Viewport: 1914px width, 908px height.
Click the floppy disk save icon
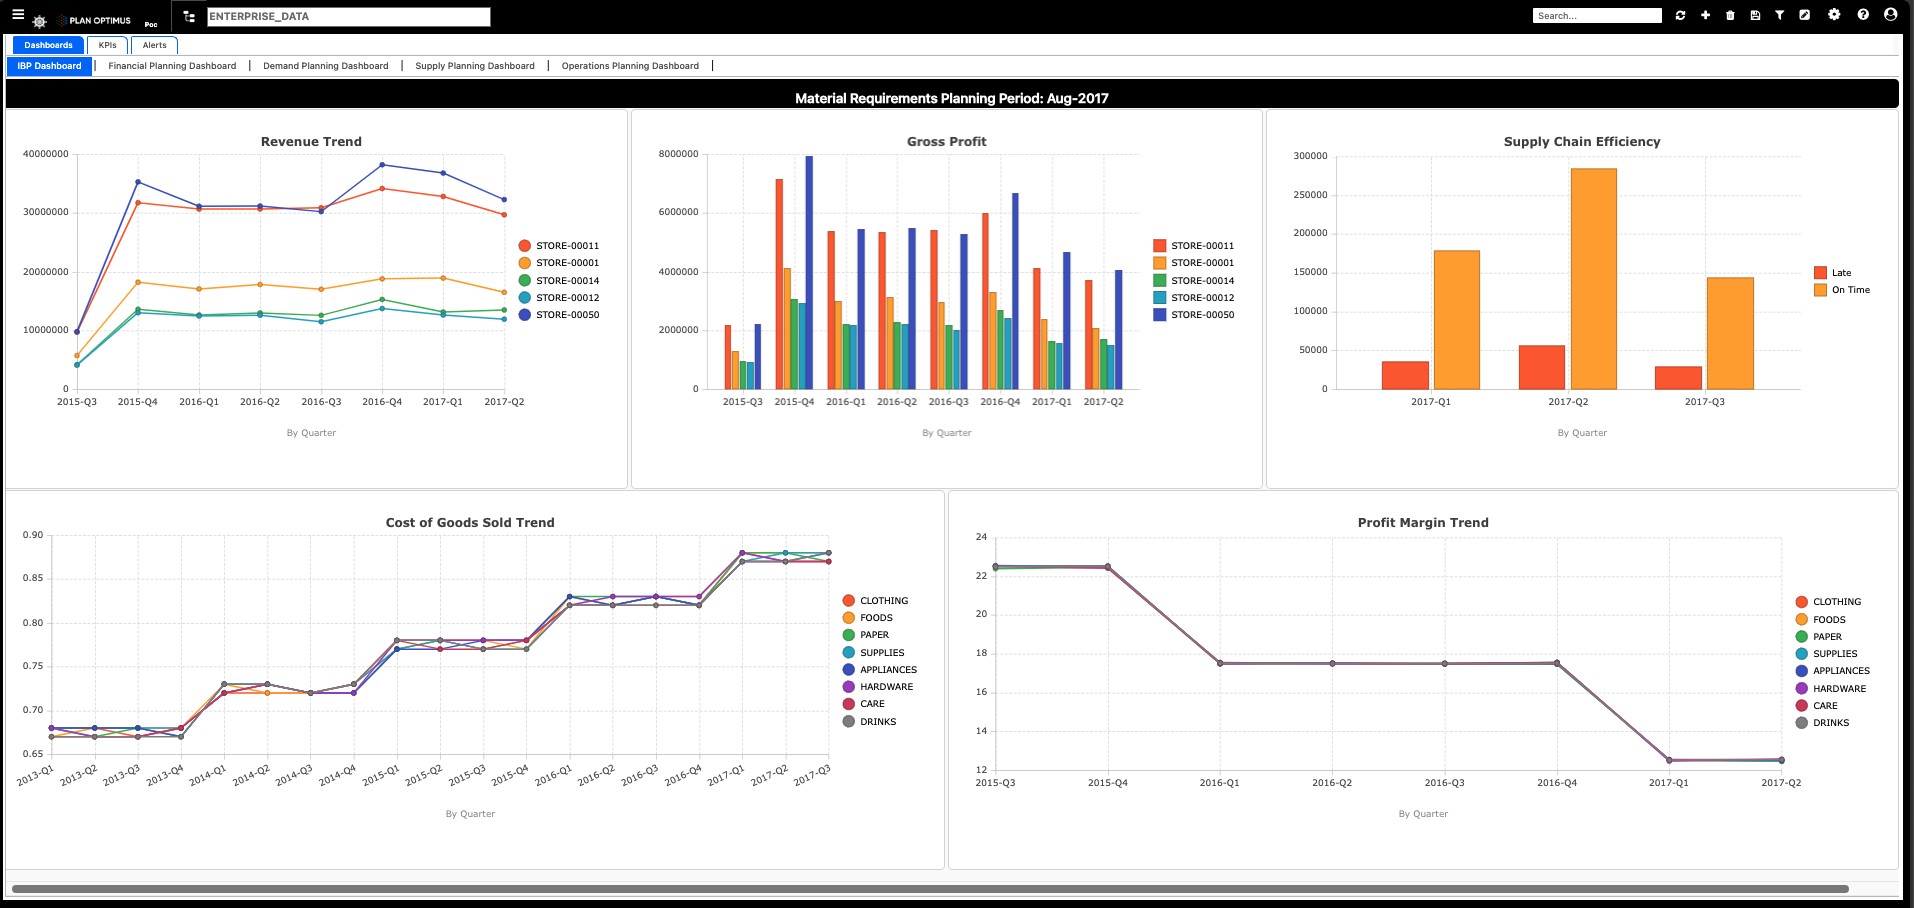click(x=1755, y=15)
